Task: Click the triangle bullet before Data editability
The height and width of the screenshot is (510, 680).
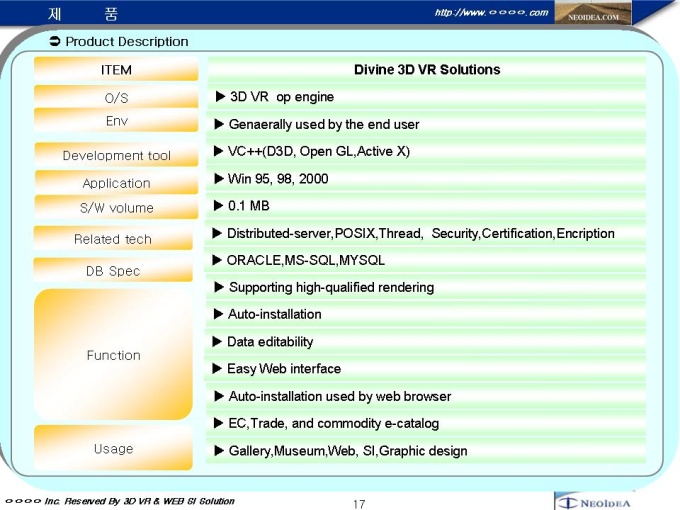Action: (x=218, y=342)
